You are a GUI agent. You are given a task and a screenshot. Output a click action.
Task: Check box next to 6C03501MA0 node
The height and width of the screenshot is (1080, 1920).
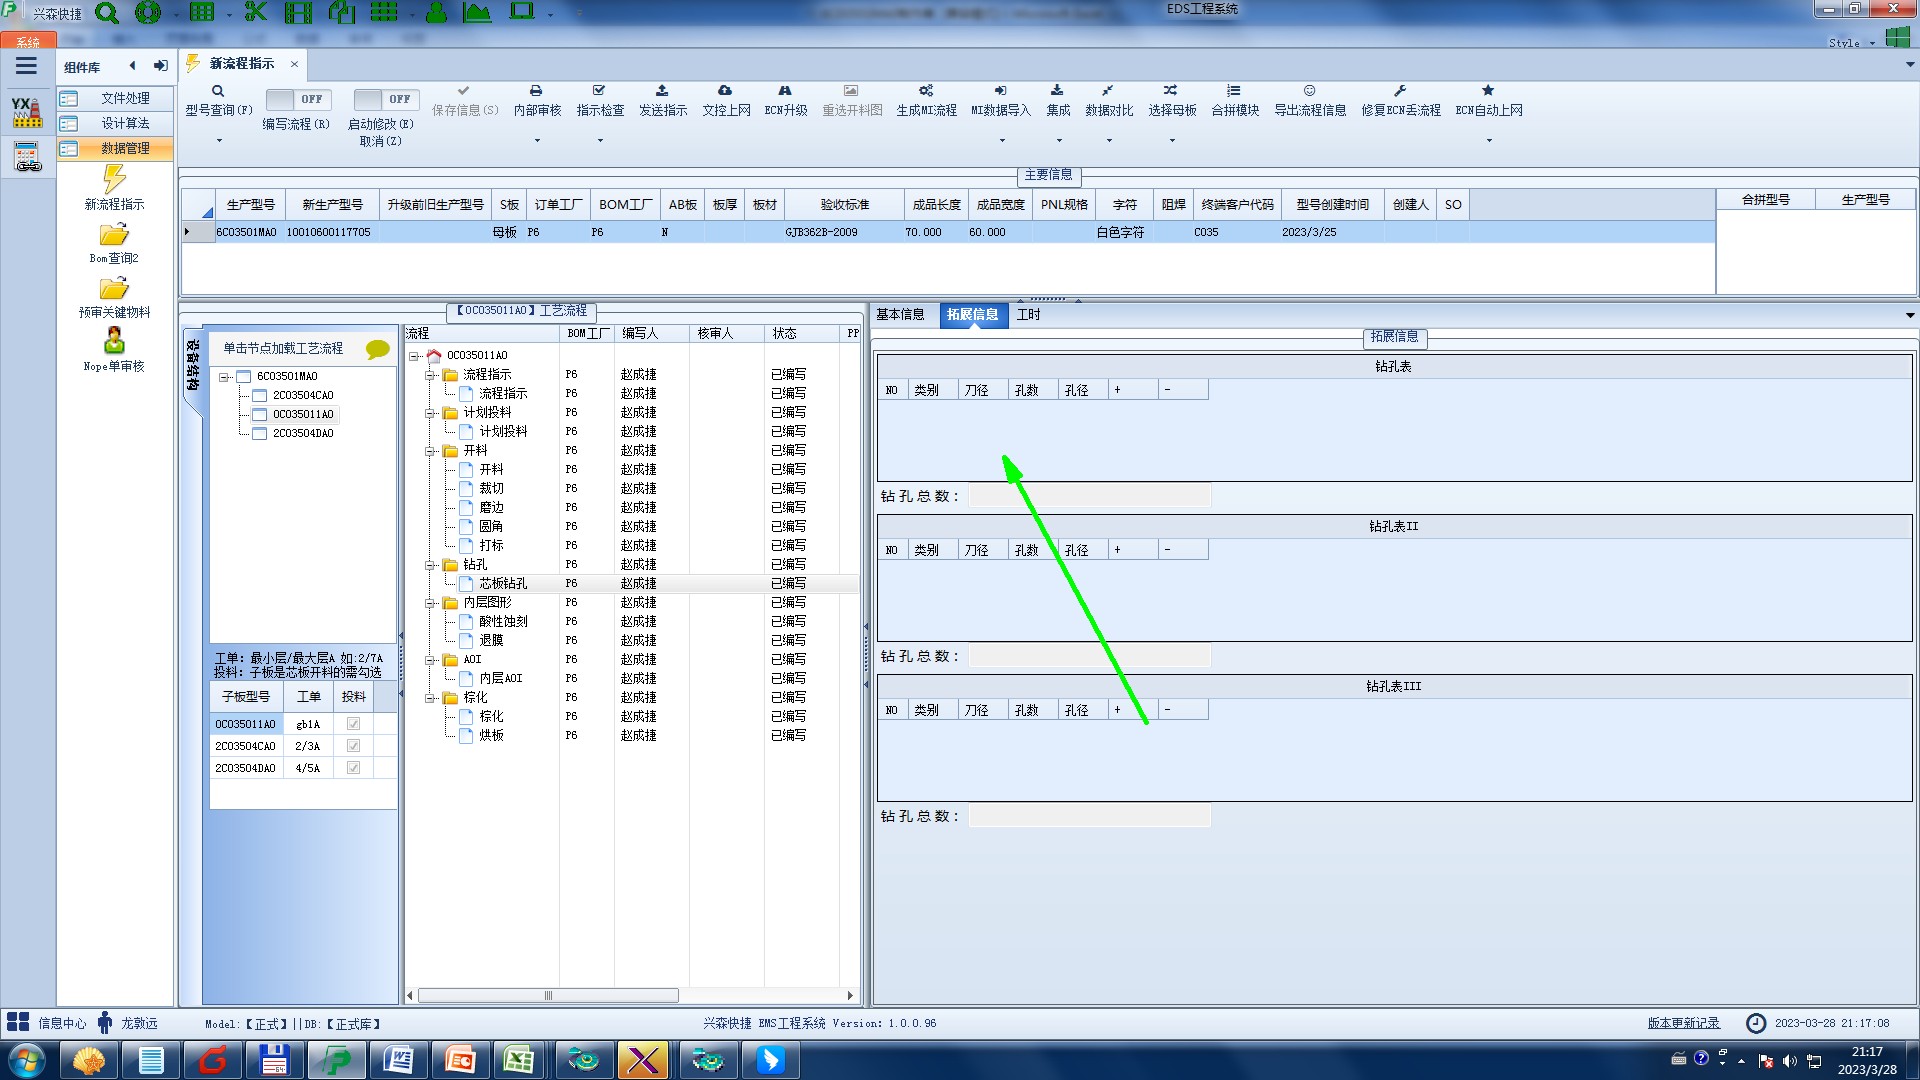click(x=243, y=377)
